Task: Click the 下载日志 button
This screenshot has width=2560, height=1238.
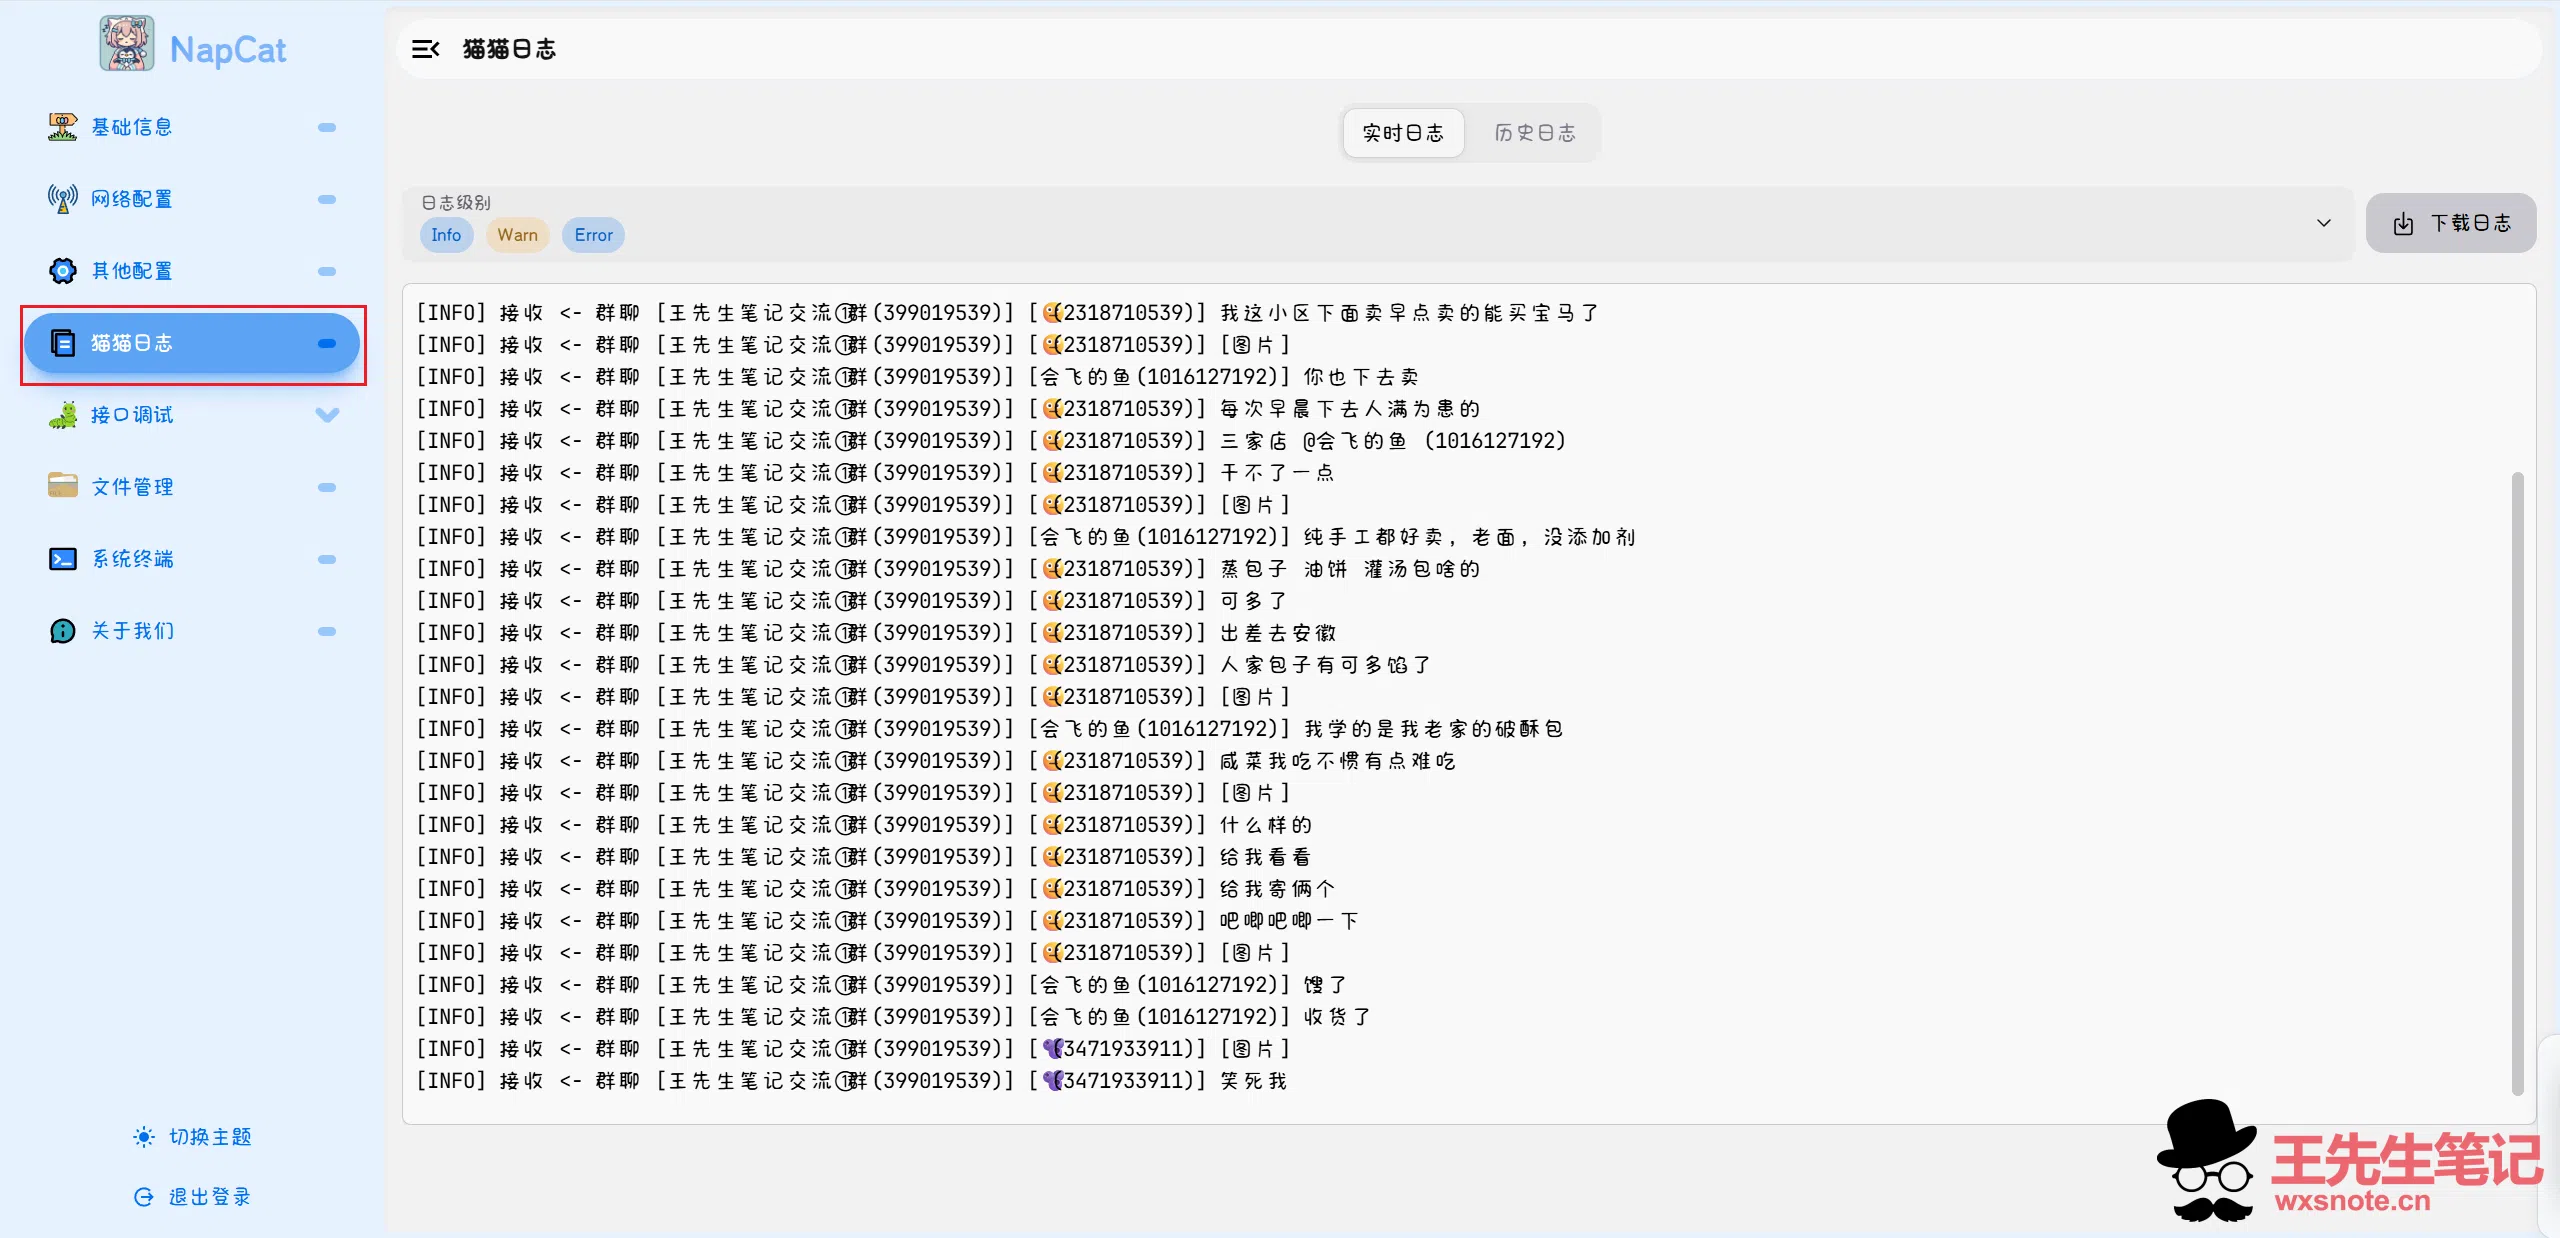Action: point(2450,223)
